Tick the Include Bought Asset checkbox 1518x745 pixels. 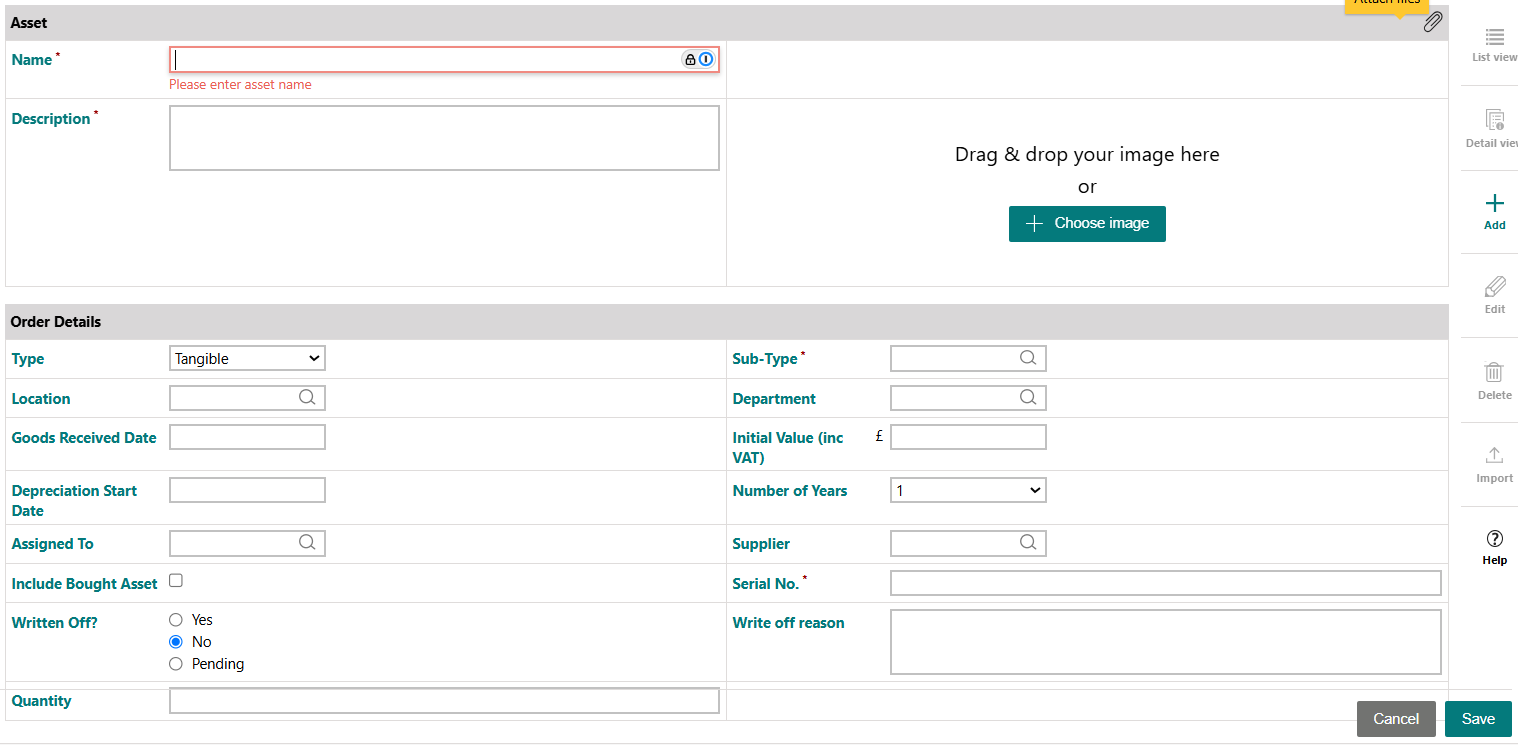[x=176, y=580]
